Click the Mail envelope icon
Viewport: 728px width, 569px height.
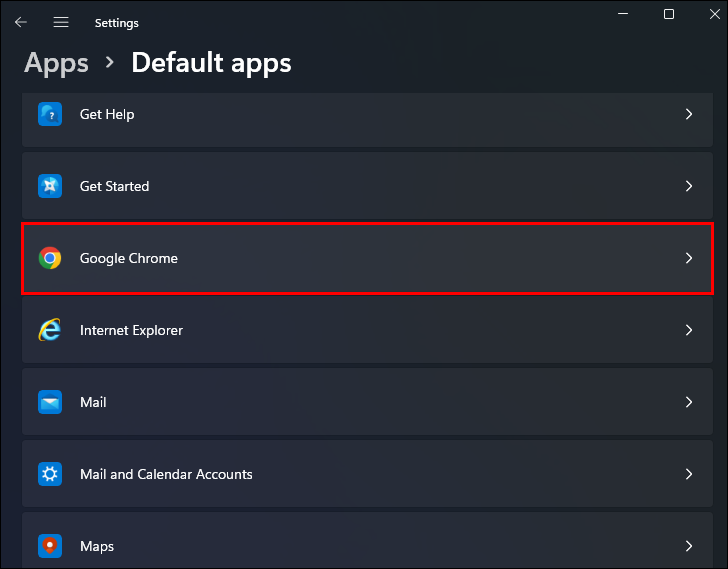pos(50,402)
